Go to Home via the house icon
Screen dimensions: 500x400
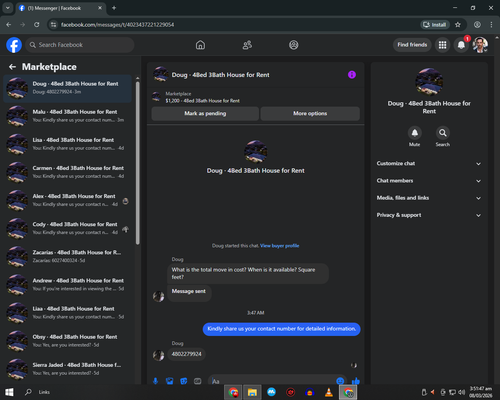[x=200, y=45]
